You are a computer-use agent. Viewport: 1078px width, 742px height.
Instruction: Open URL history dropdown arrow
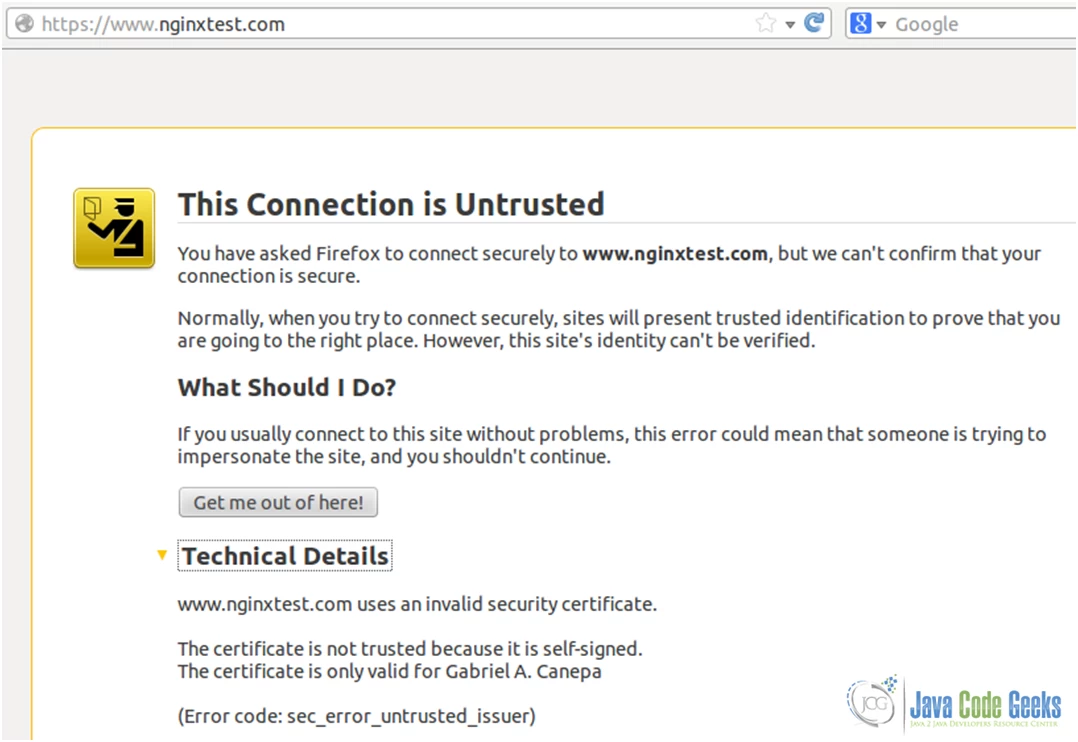click(790, 25)
